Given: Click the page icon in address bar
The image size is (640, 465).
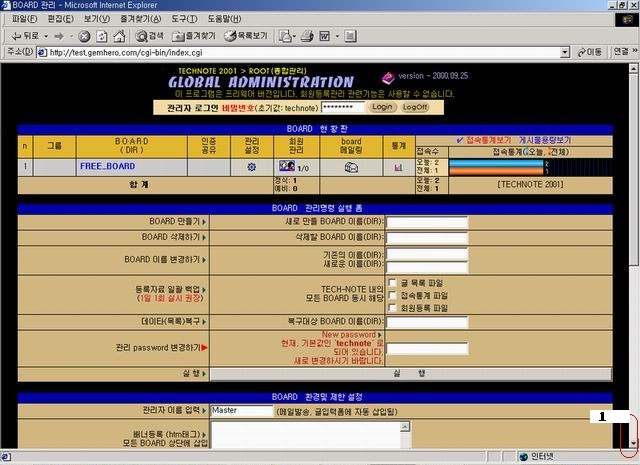Looking at the screenshot, I should (x=42, y=53).
